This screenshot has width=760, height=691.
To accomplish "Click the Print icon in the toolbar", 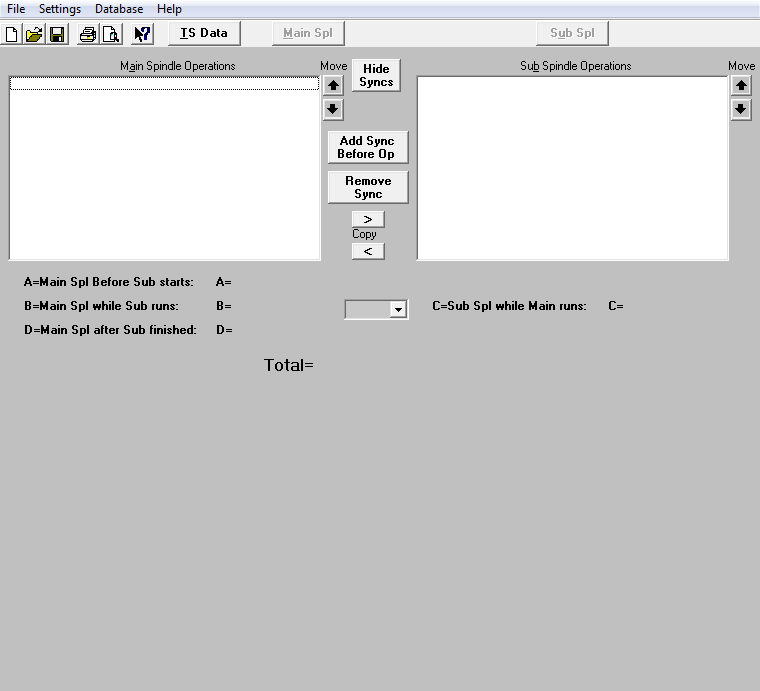I will [x=88, y=34].
